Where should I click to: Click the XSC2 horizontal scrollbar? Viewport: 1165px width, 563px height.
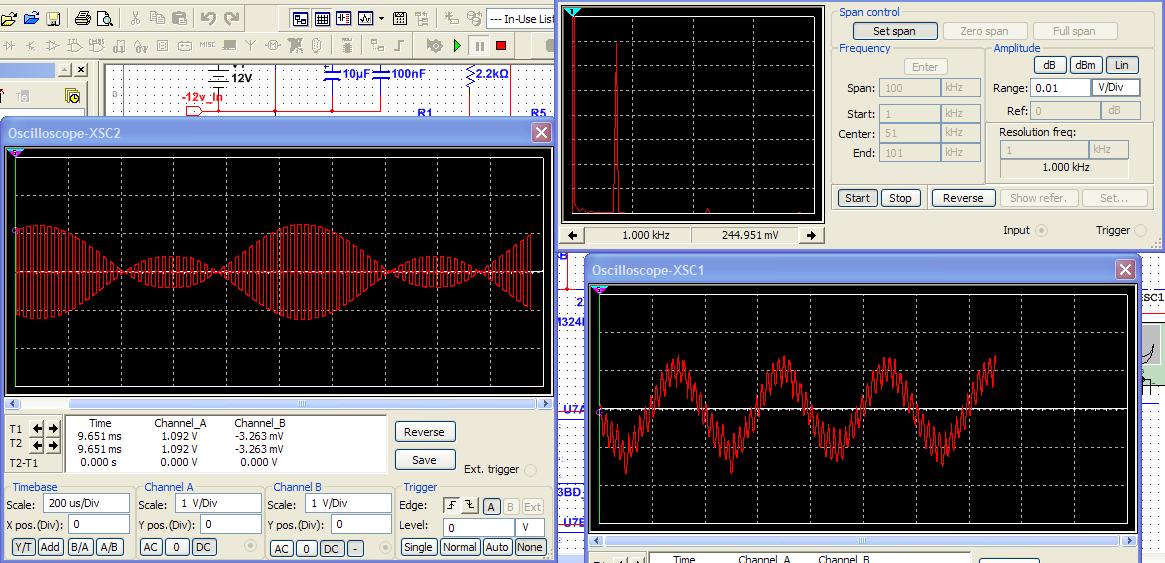point(281,404)
